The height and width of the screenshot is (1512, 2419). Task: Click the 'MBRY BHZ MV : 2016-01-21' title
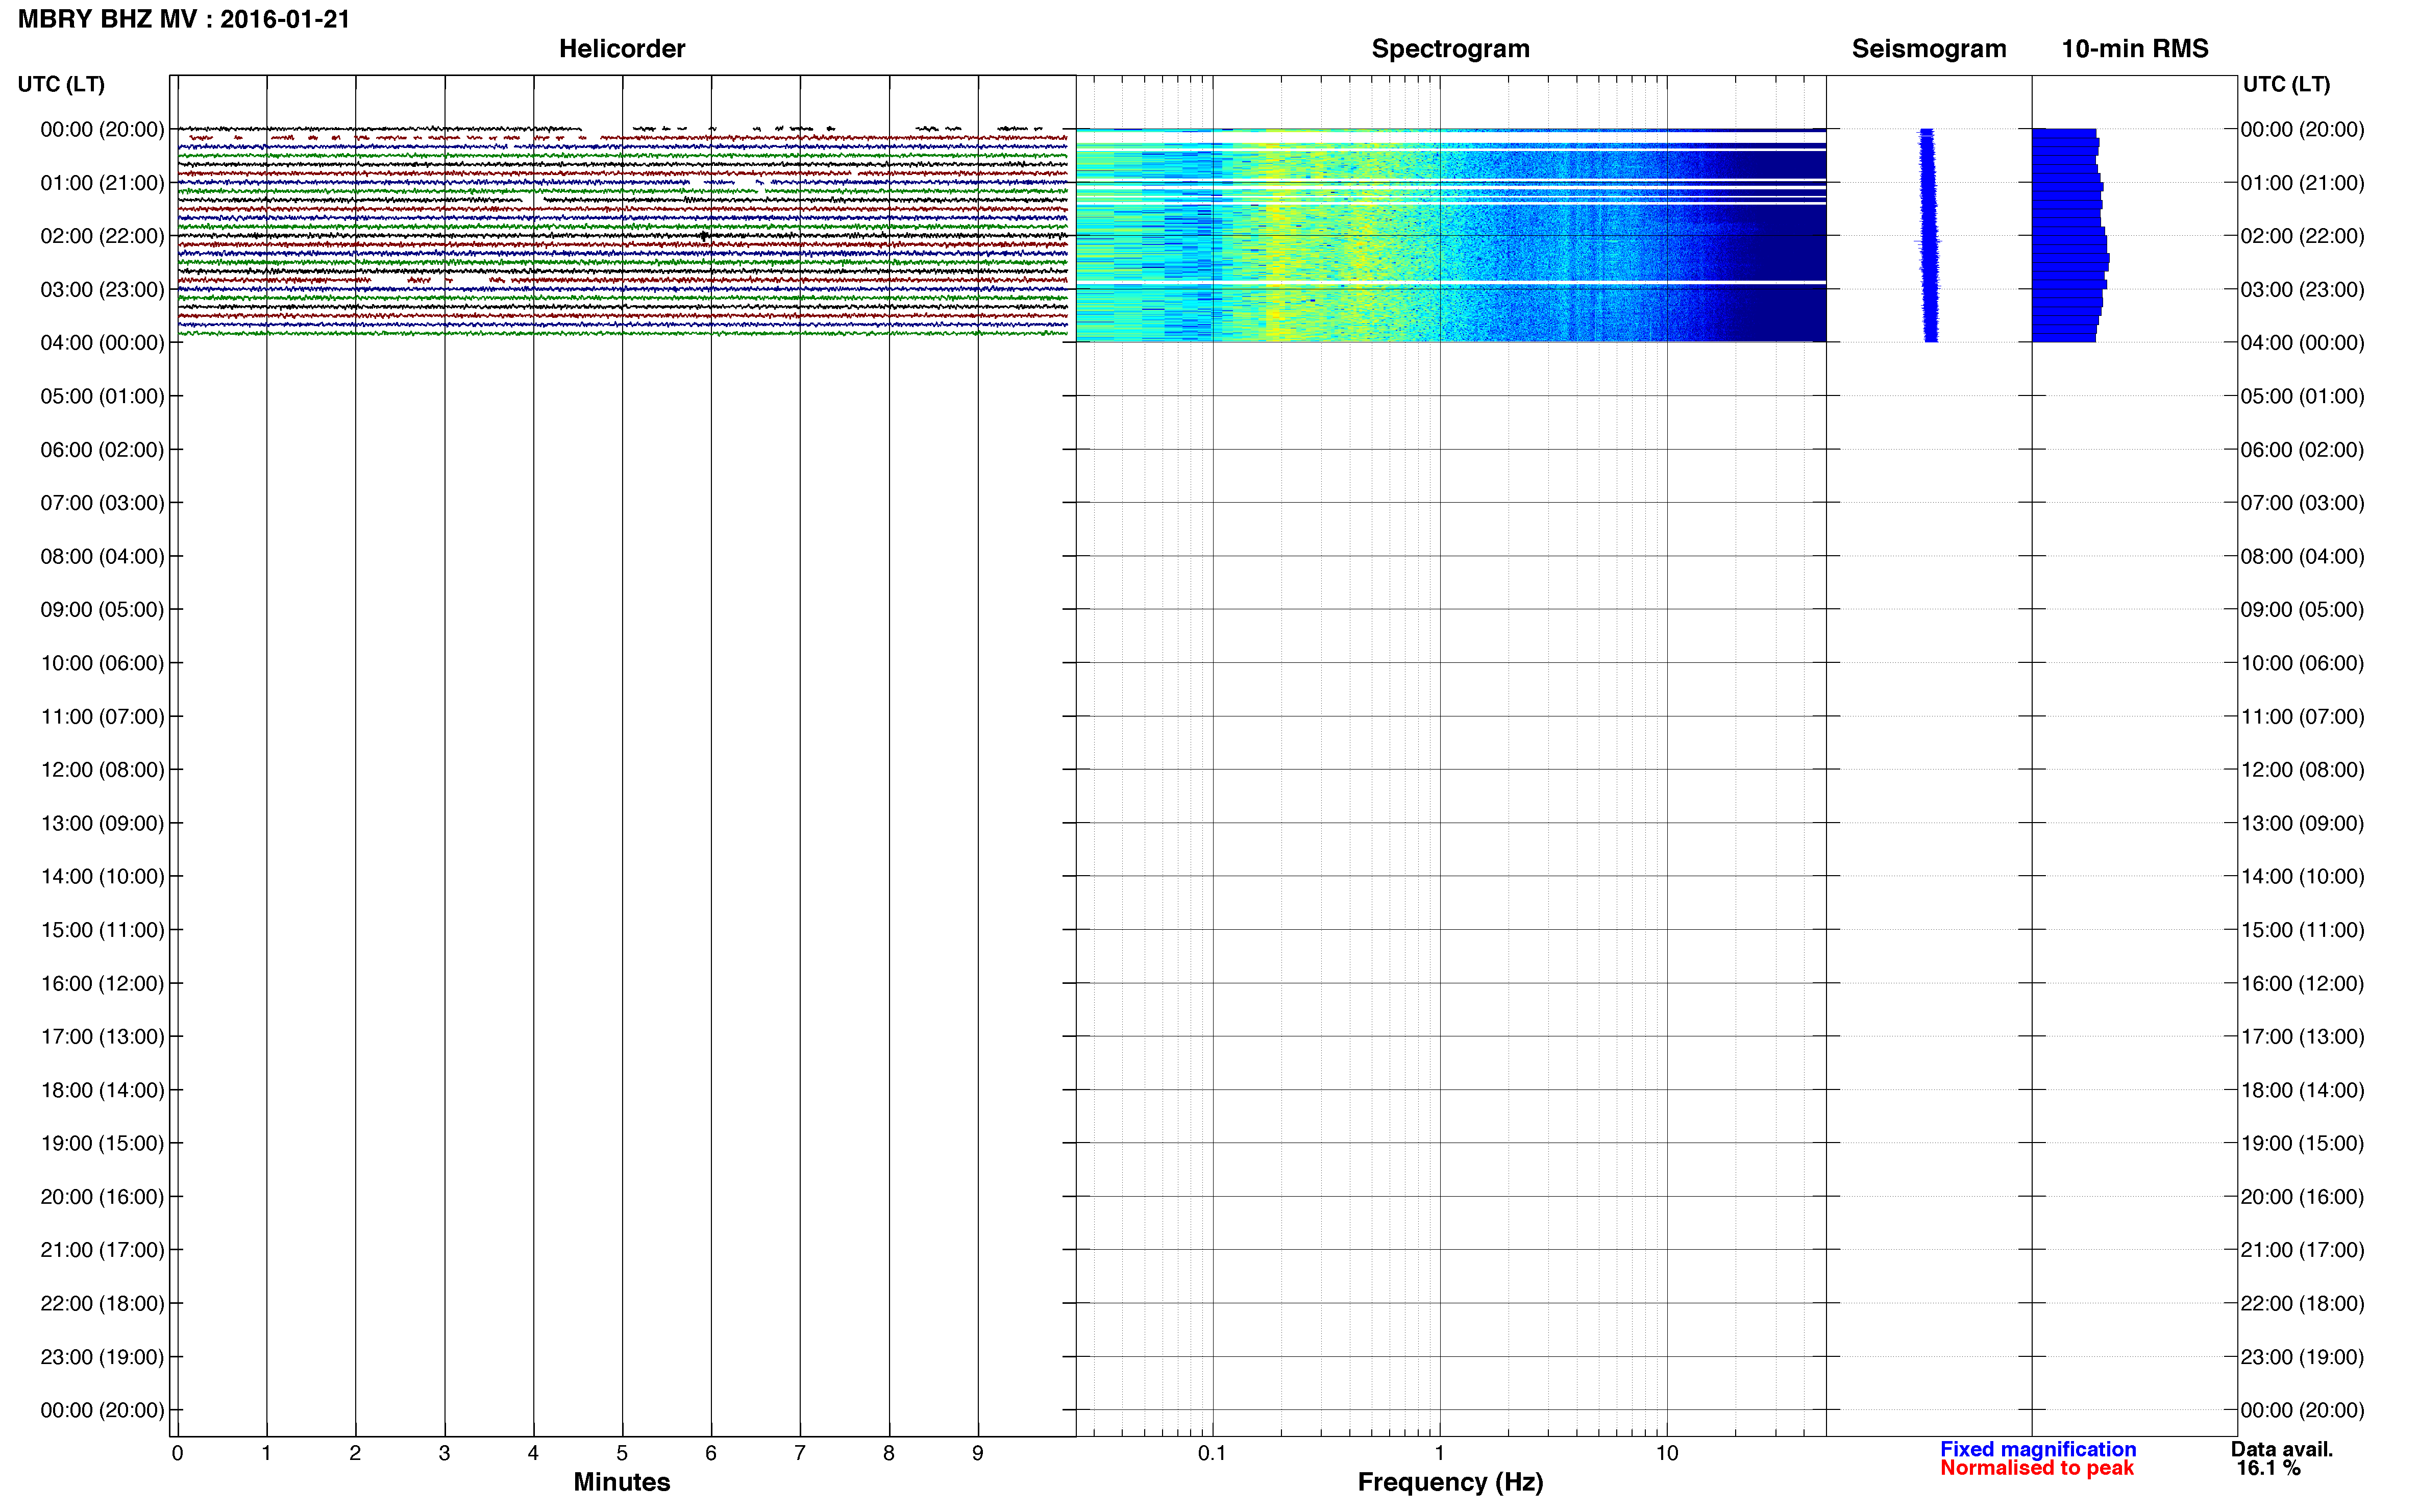pyautogui.click(x=184, y=19)
